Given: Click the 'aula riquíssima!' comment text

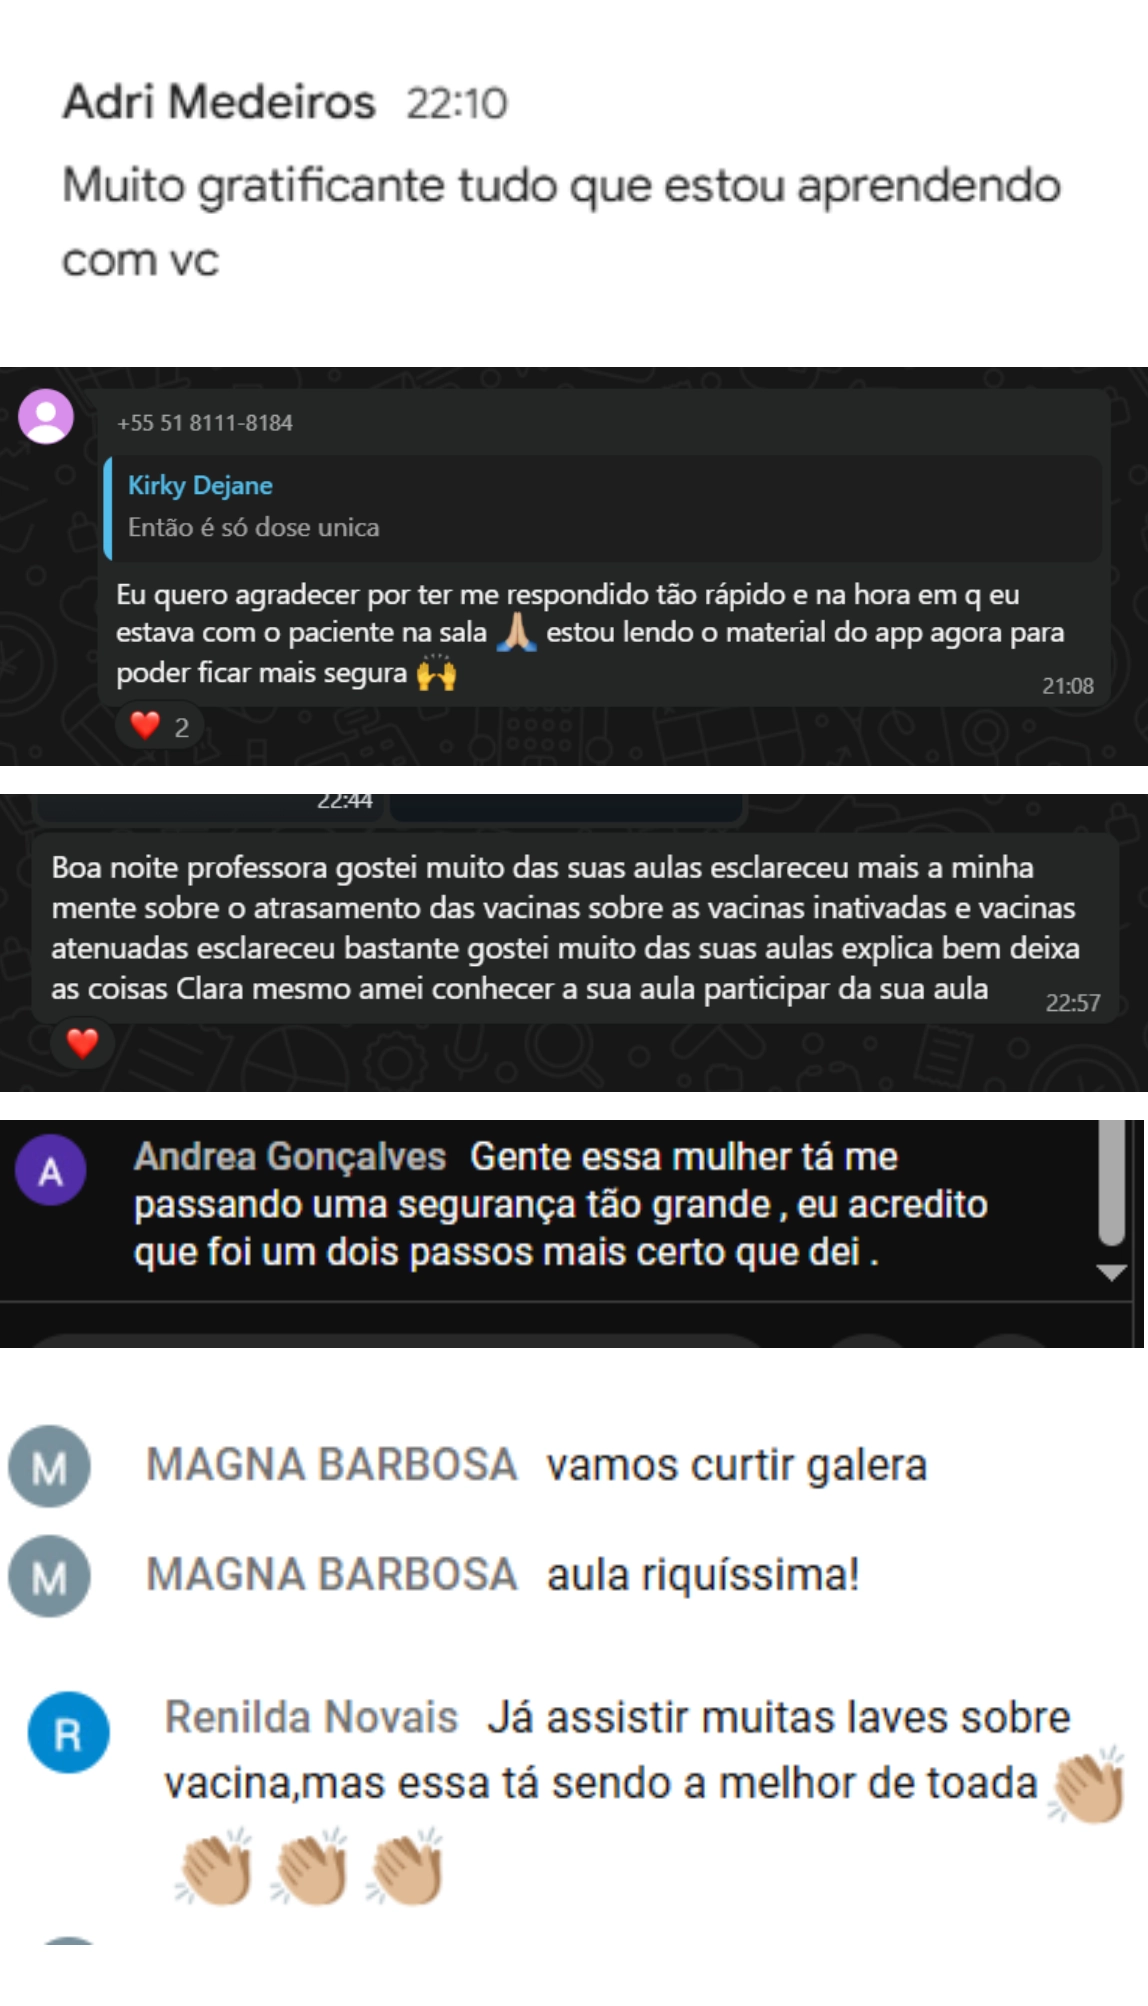Looking at the screenshot, I should click(703, 1575).
